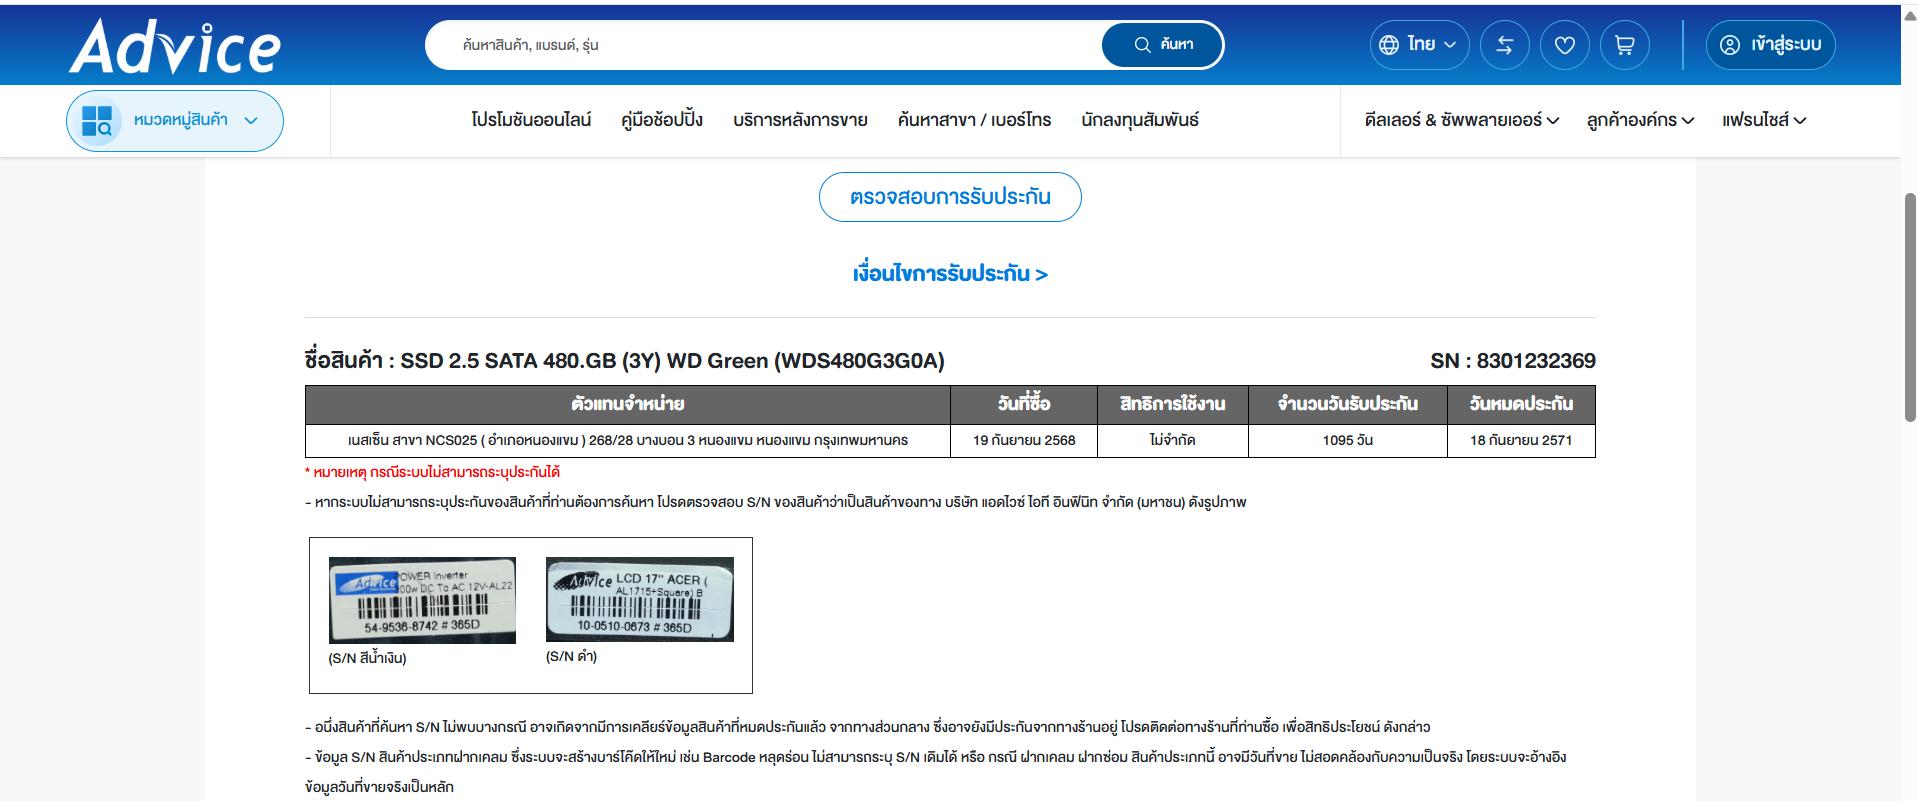The width and height of the screenshot is (1918, 801).
Task: Click the product category grid icon
Action: point(97,121)
